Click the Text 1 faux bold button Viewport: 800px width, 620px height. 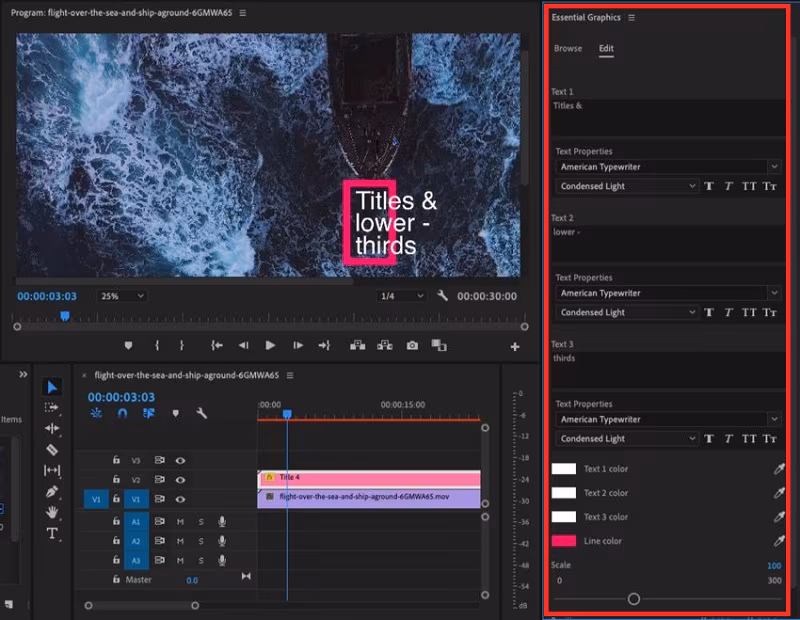[x=709, y=186]
